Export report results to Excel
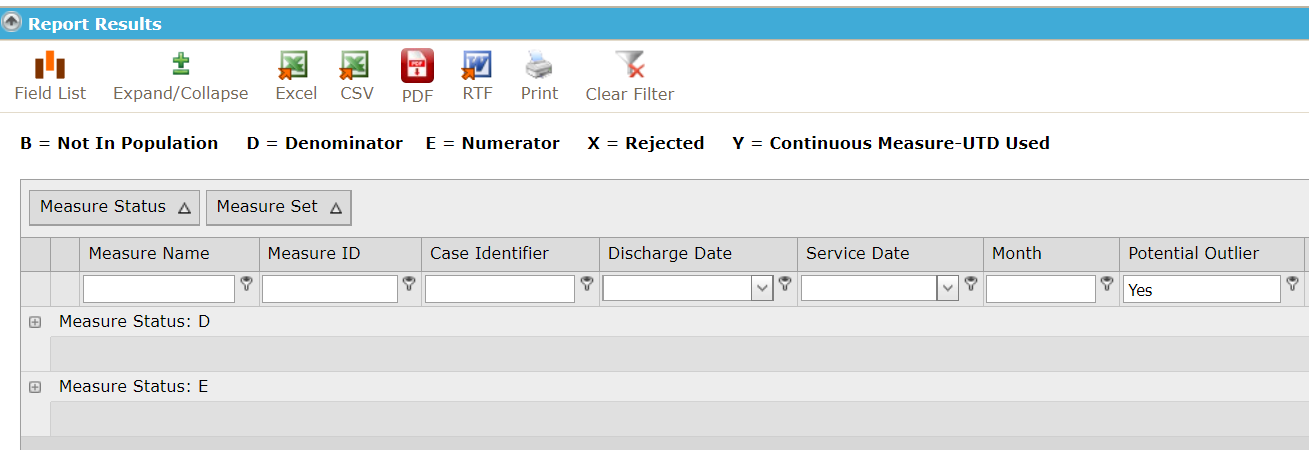 (295, 77)
